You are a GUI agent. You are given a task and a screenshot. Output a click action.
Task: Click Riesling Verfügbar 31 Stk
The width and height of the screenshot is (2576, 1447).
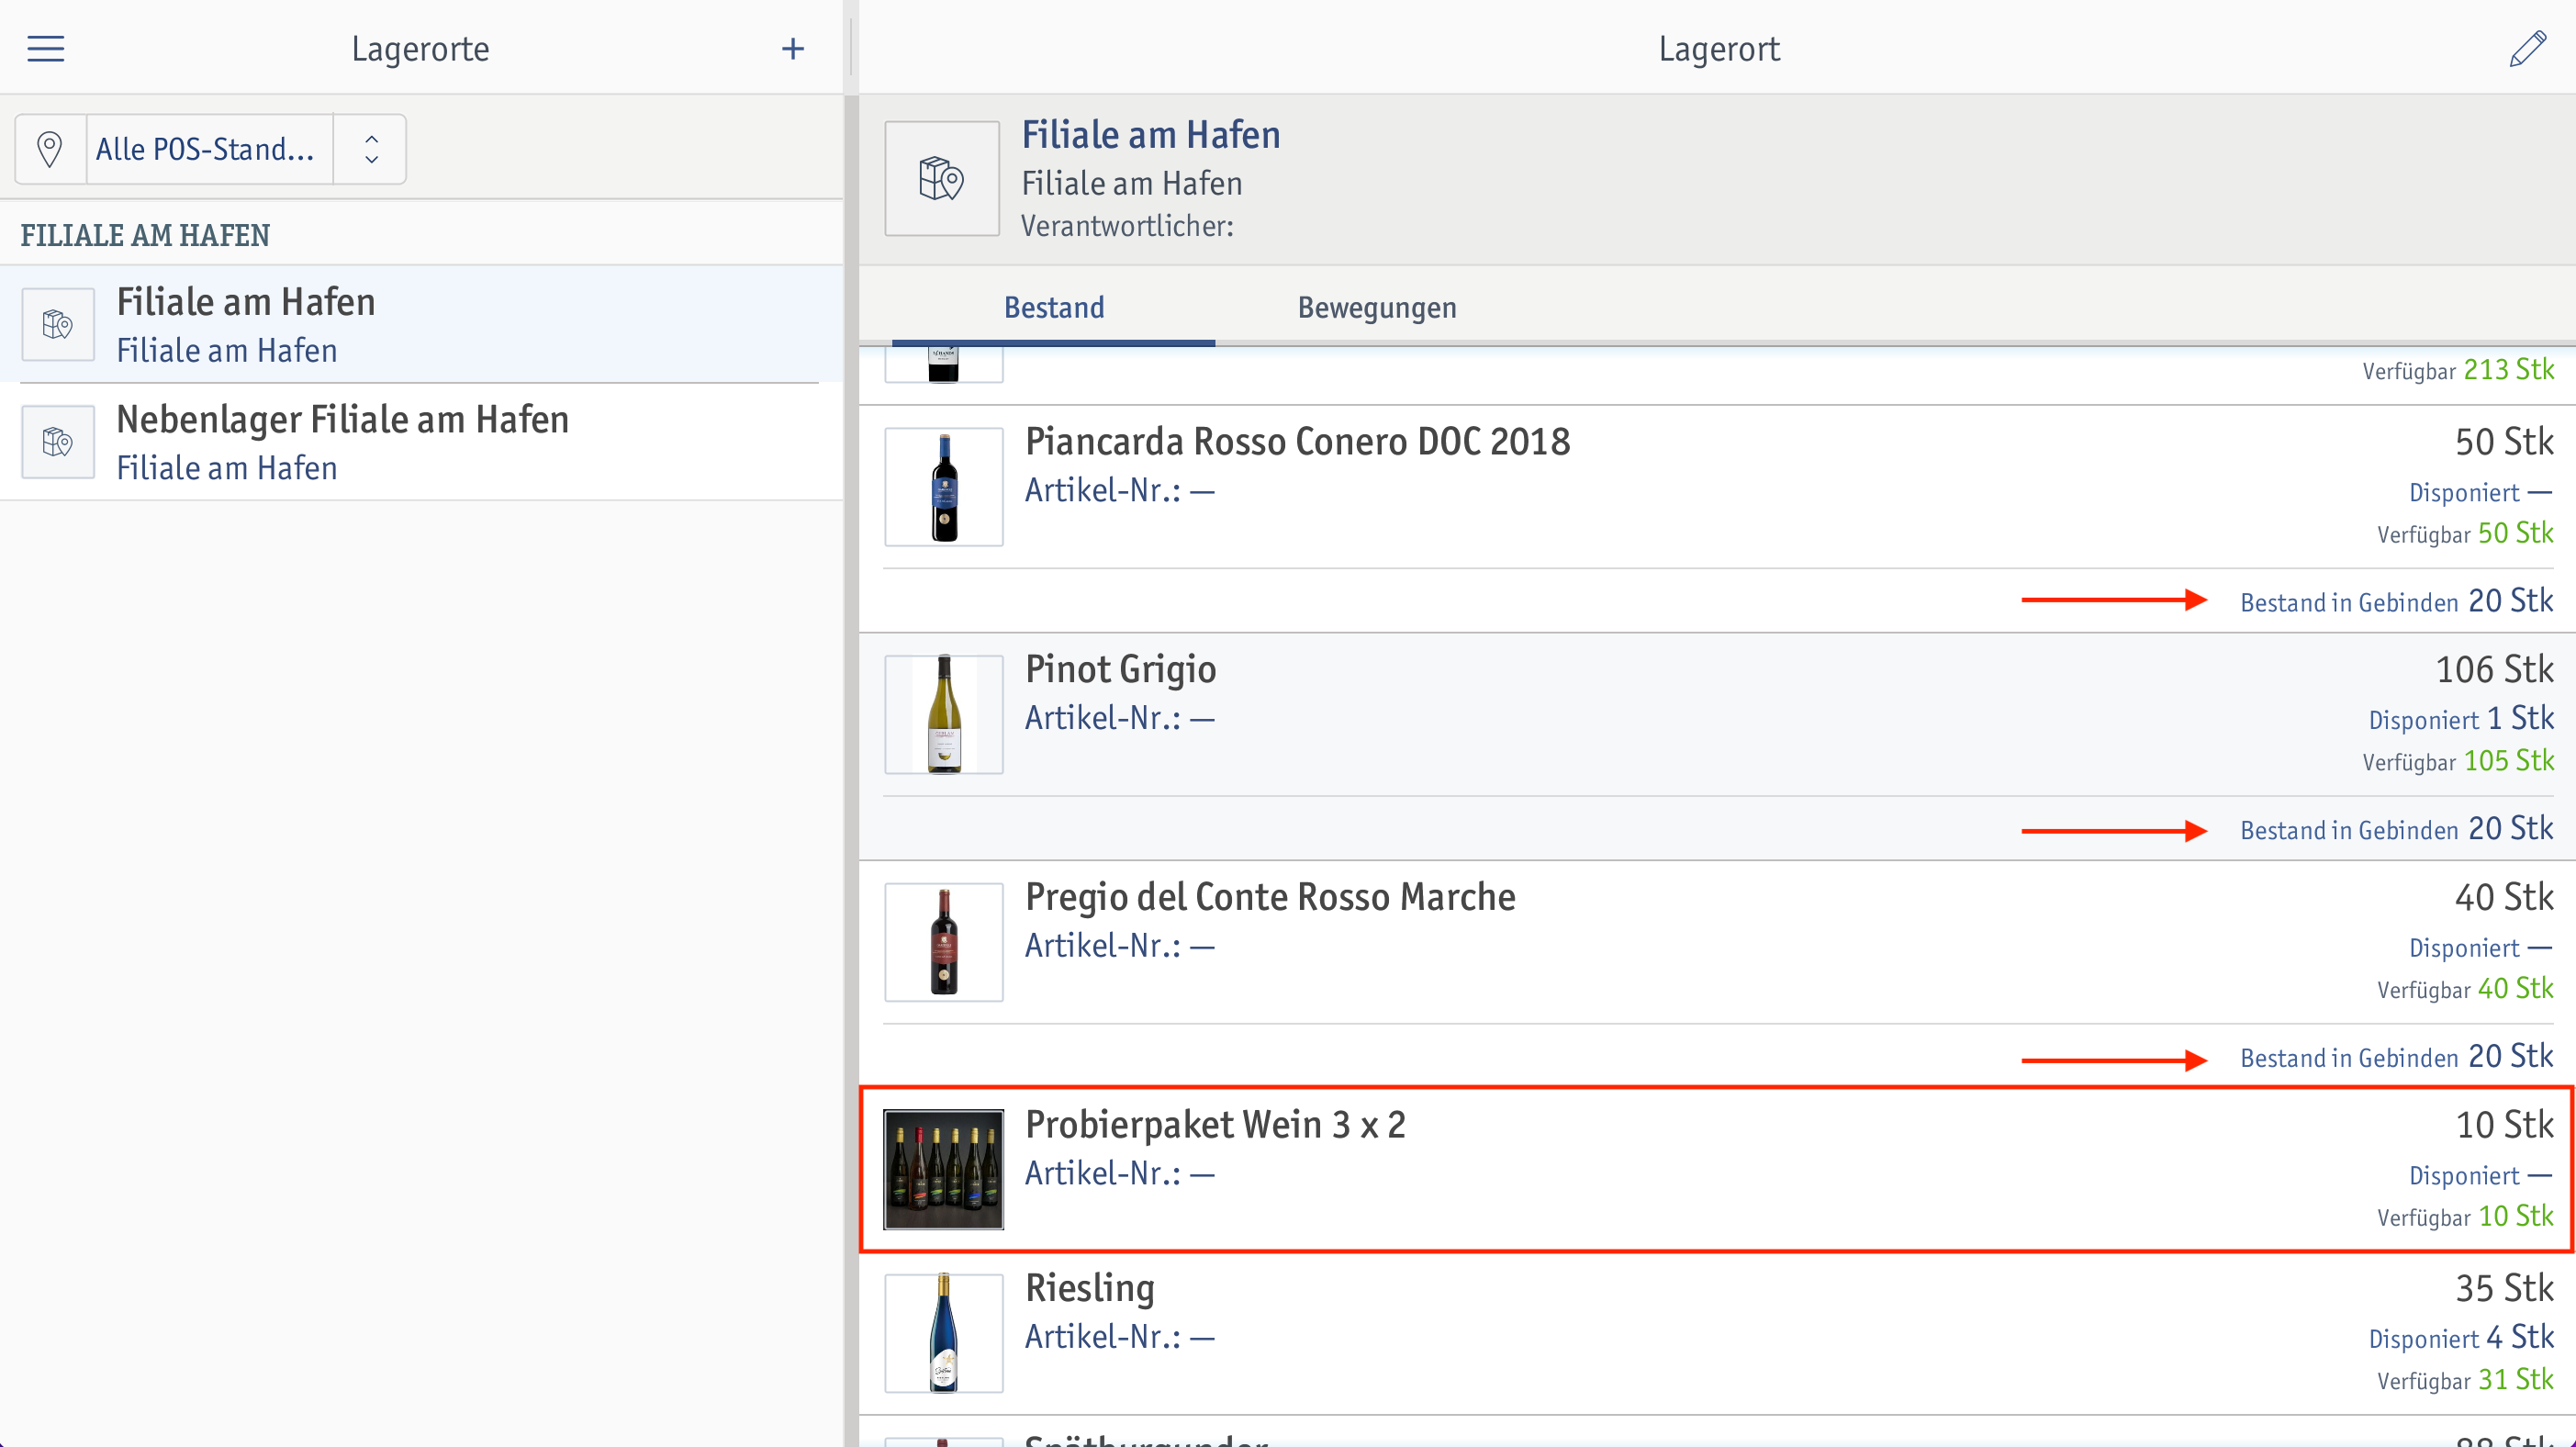2465,1380
